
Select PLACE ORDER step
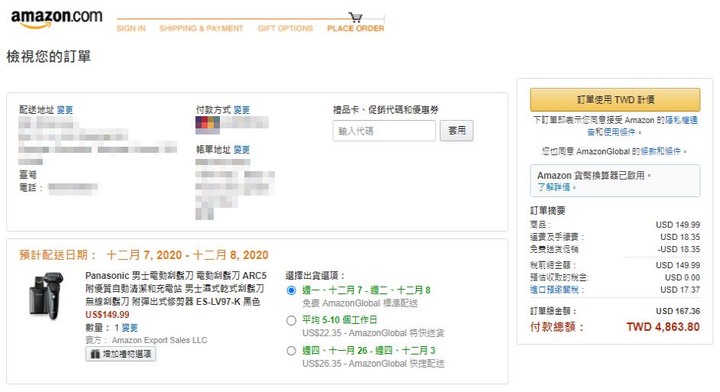pos(355,28)
